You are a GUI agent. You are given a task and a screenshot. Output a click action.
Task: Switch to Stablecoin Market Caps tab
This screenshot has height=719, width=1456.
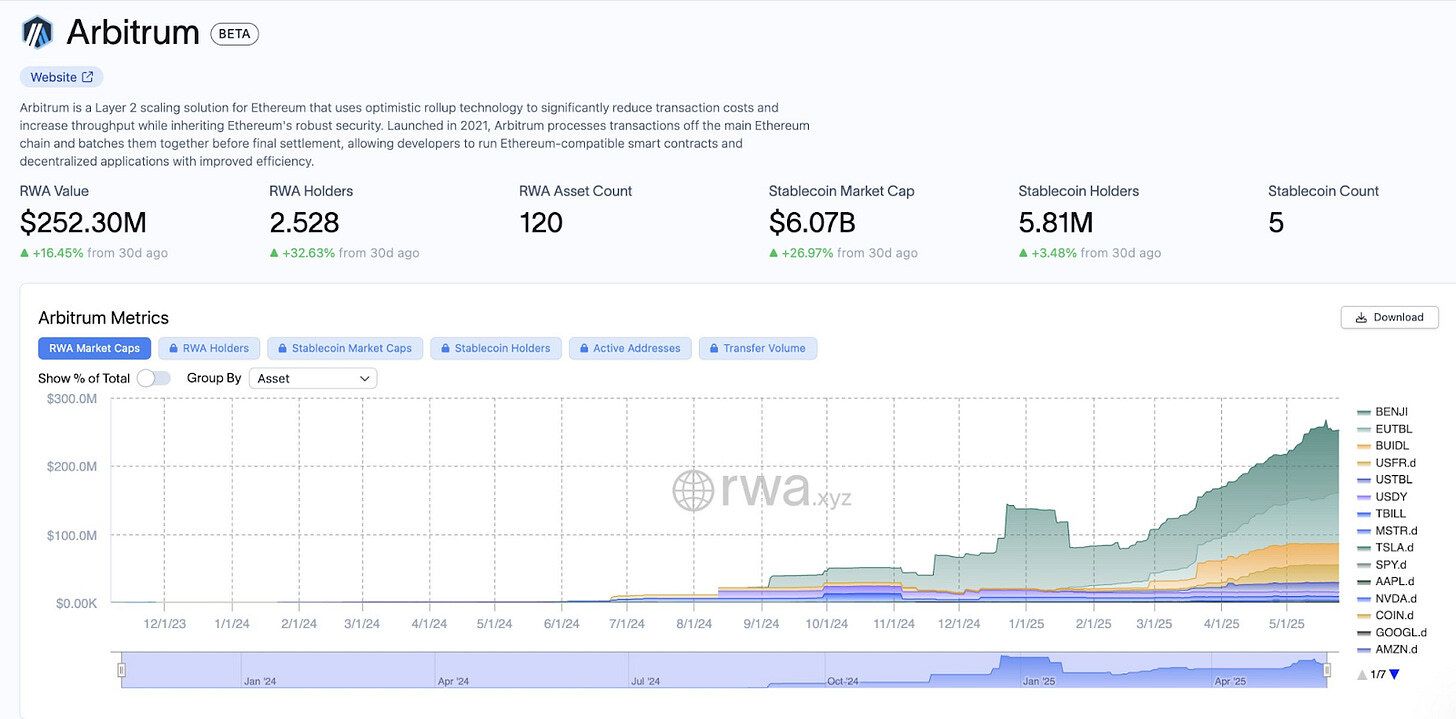[345, 348]
